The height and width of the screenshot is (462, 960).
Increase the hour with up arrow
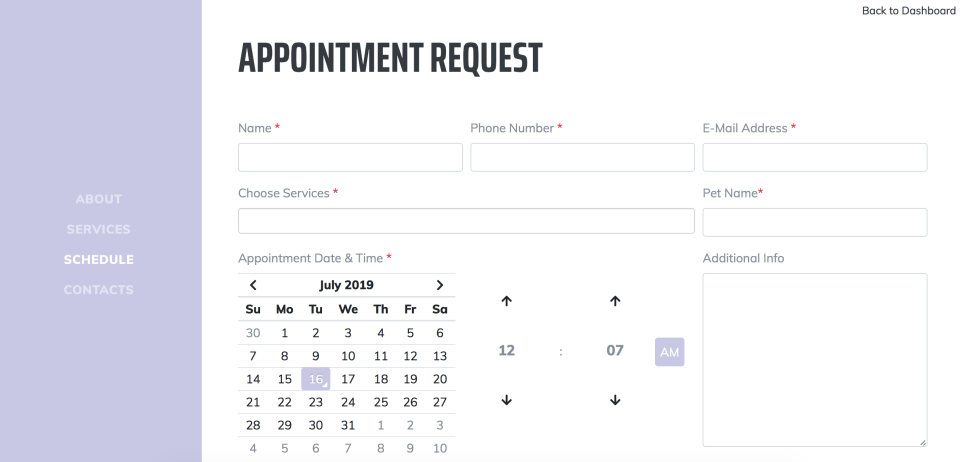(506, 300)
